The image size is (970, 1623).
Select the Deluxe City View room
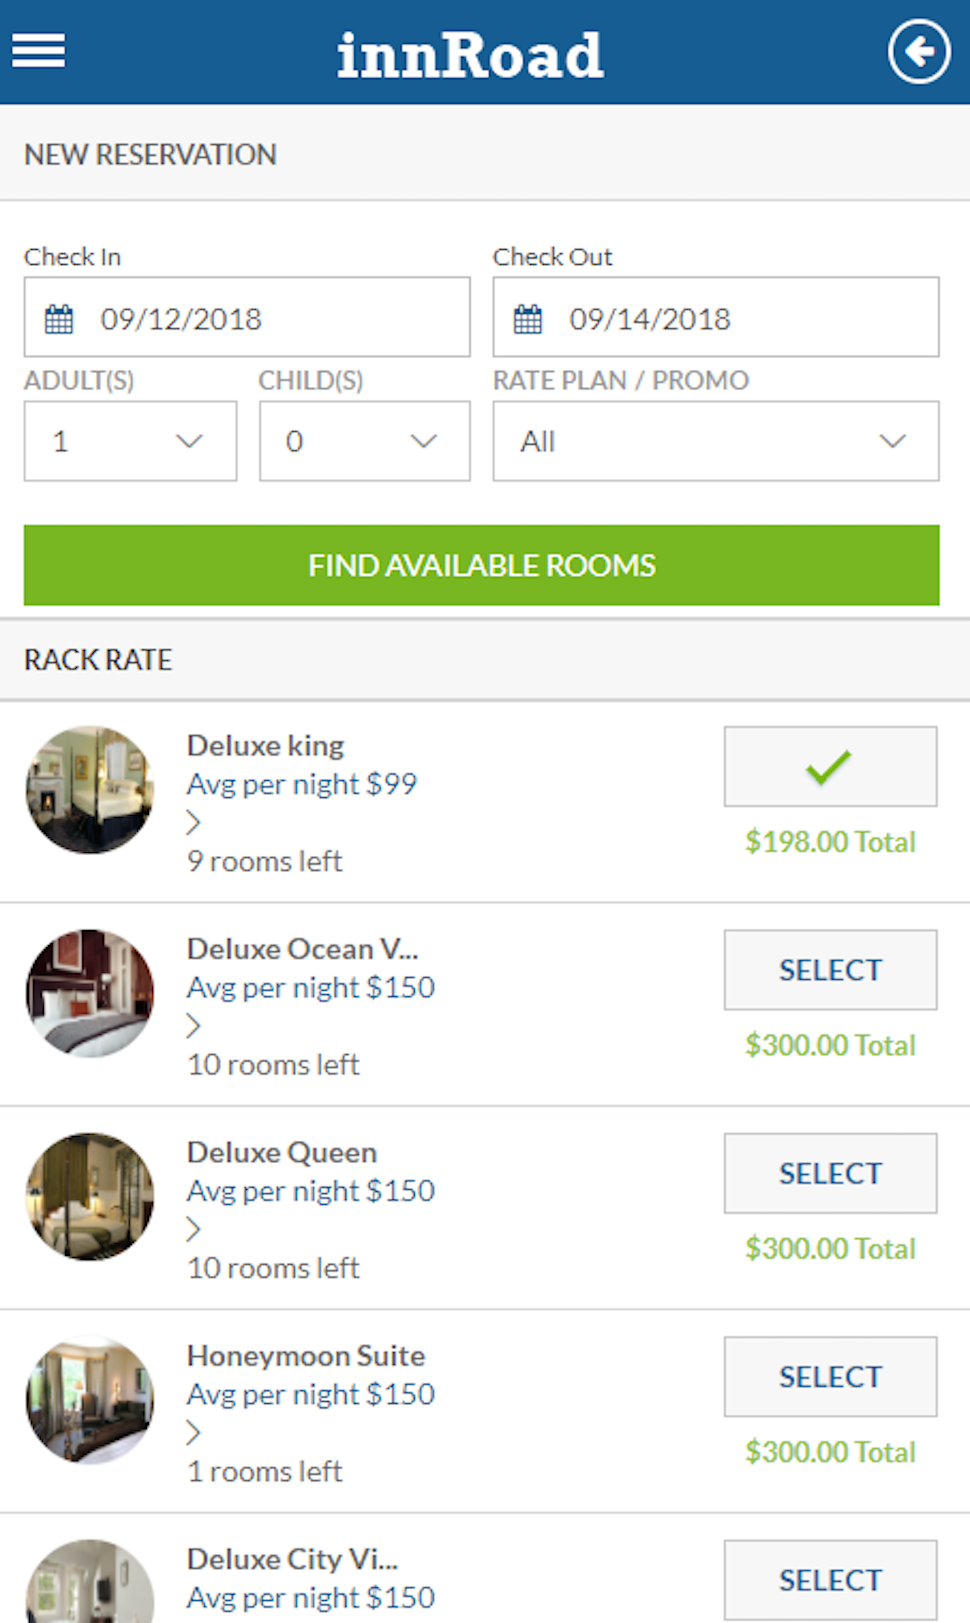tap(830, 1580)
